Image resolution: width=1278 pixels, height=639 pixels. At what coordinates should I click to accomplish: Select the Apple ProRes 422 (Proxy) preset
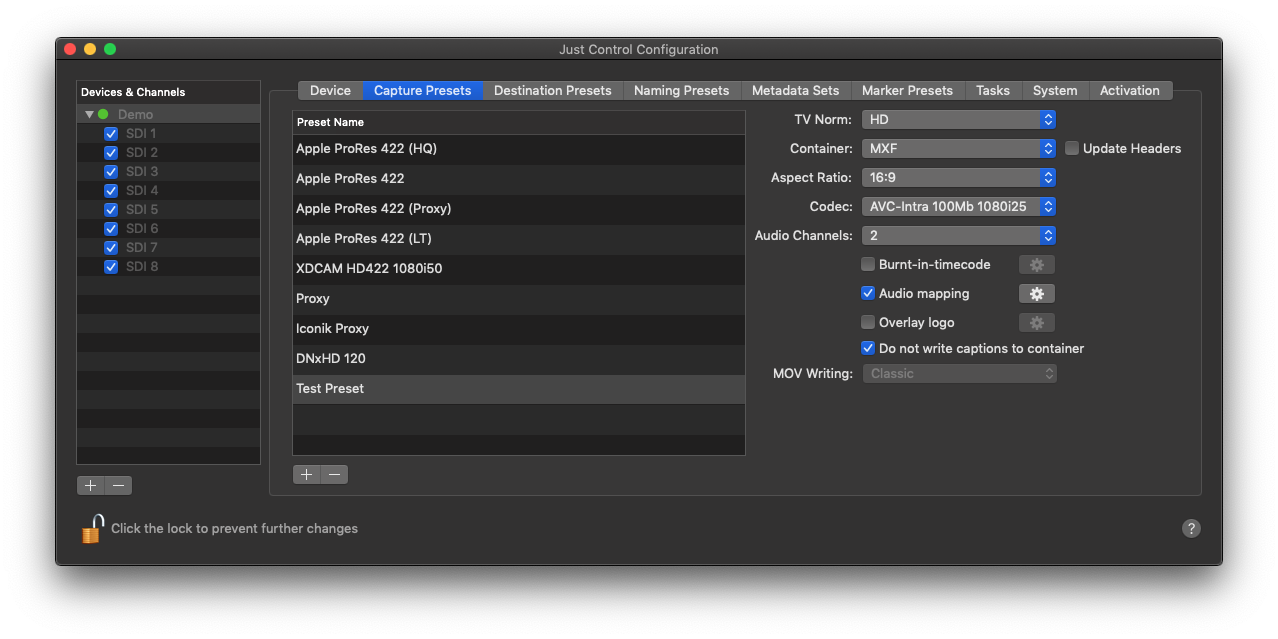pos(519,209)
